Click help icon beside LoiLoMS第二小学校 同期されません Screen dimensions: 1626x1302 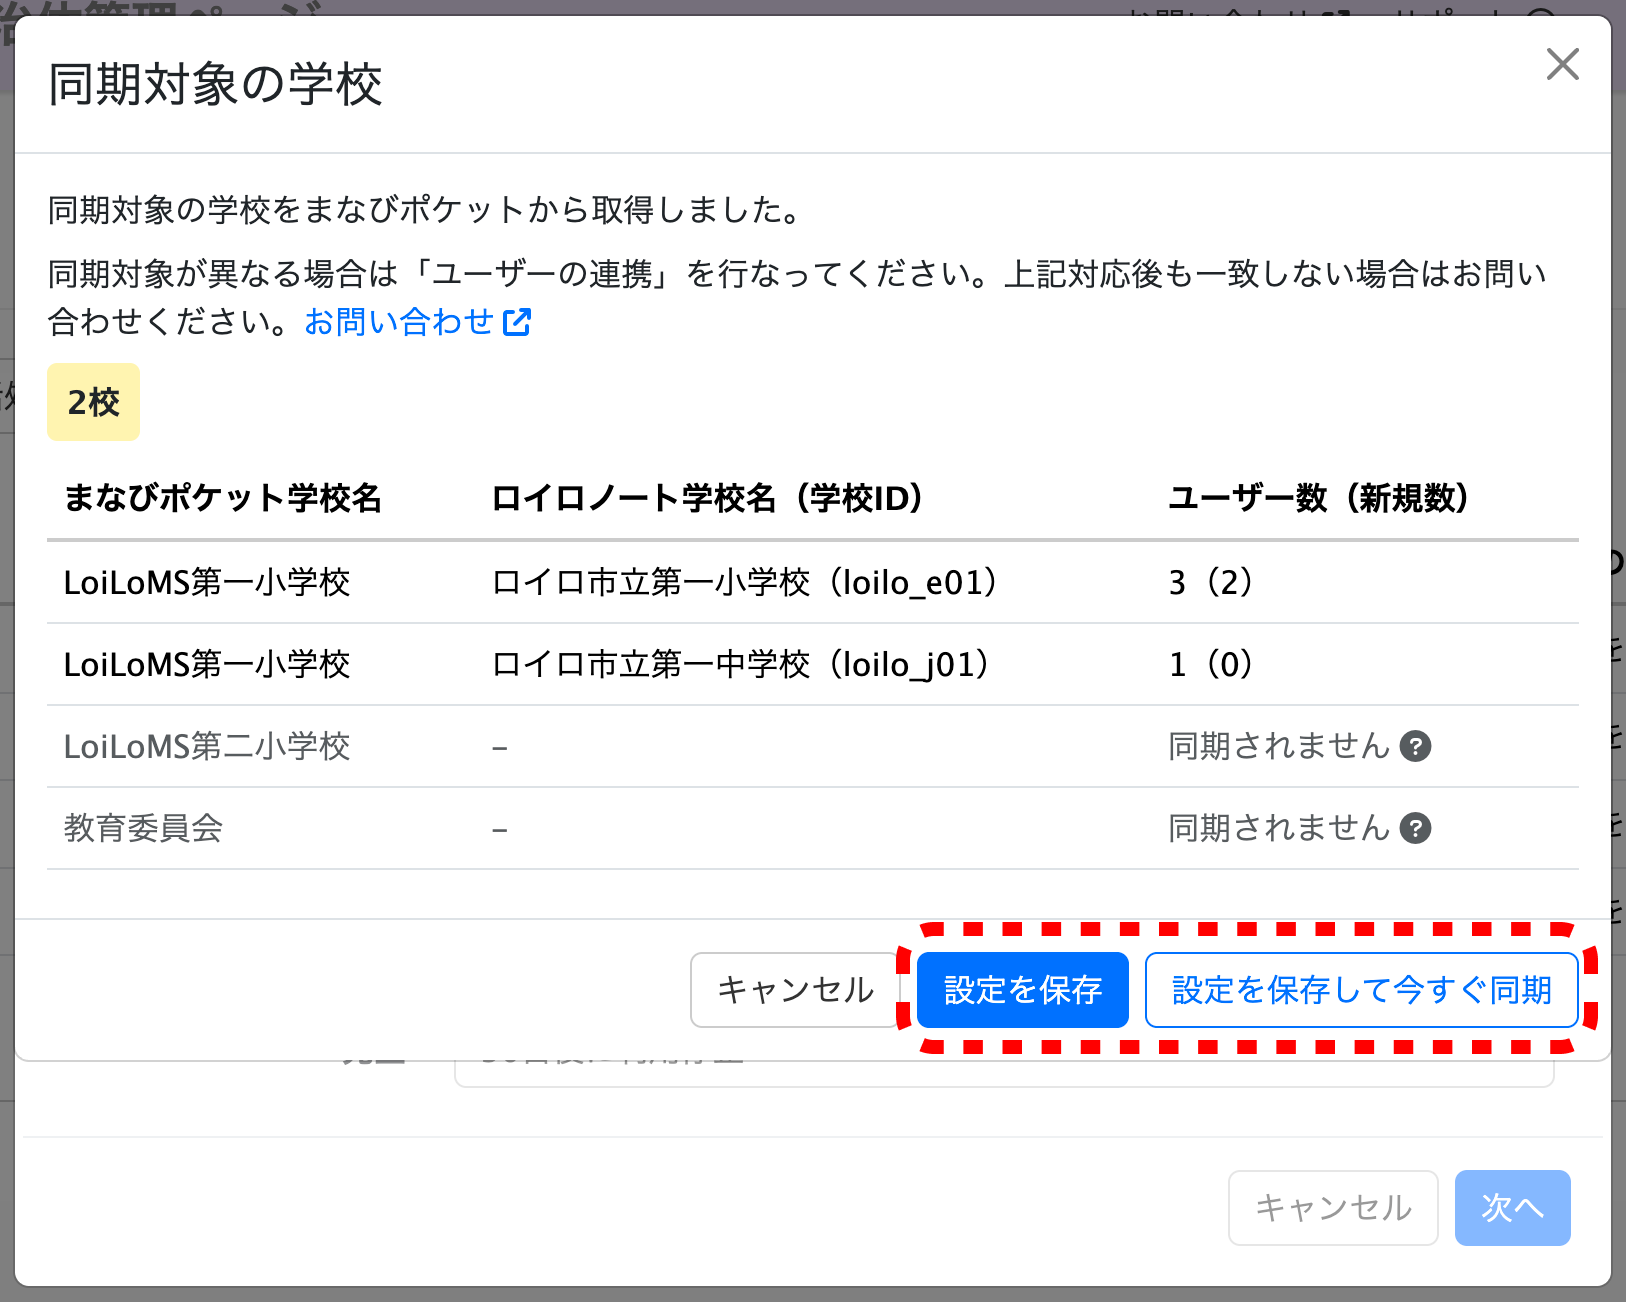pos(1415,746)
